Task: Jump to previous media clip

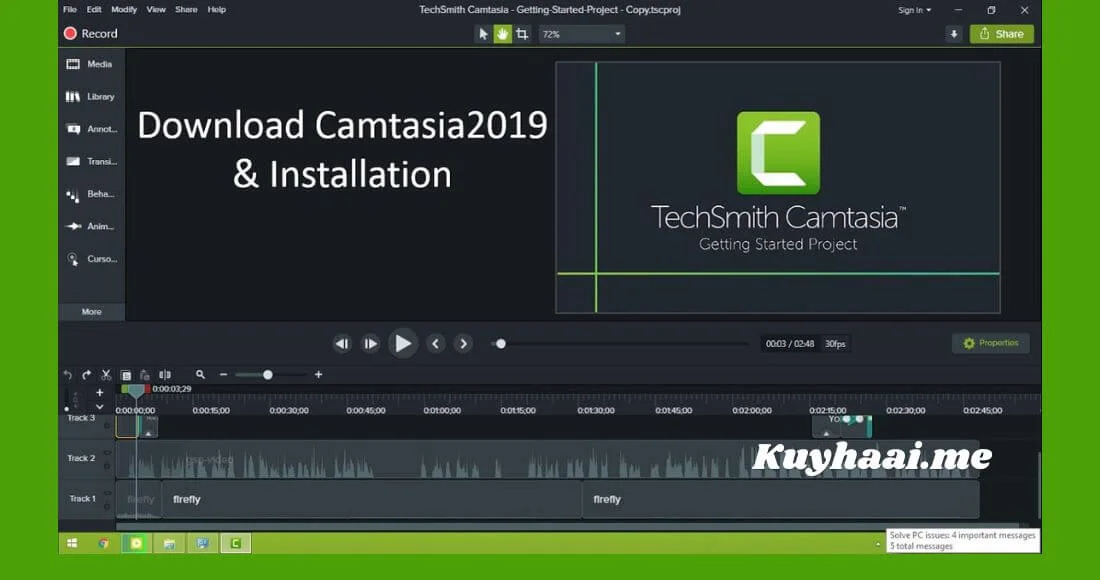Action: click(x=436, y=344)
